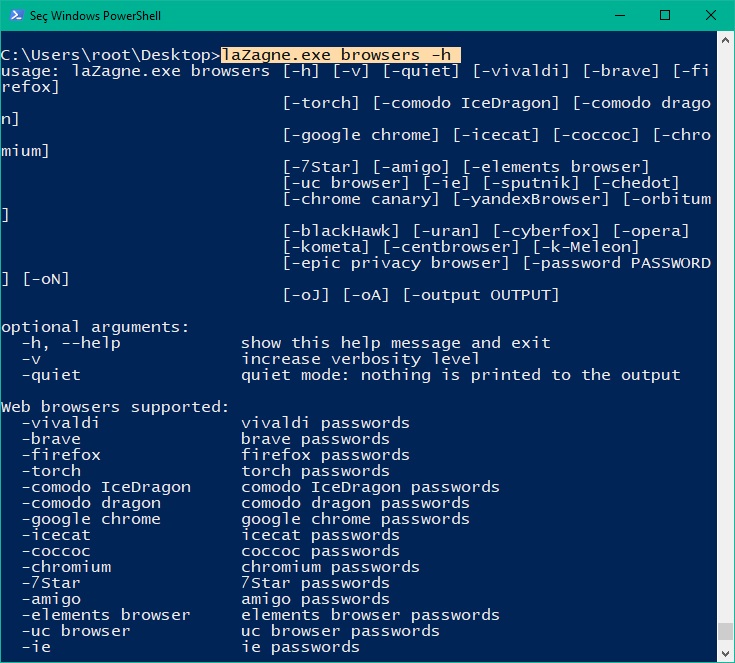The image size is (735, 663).
Task: Click the '-h, --help' argument text
Action: tap(71, 343)
